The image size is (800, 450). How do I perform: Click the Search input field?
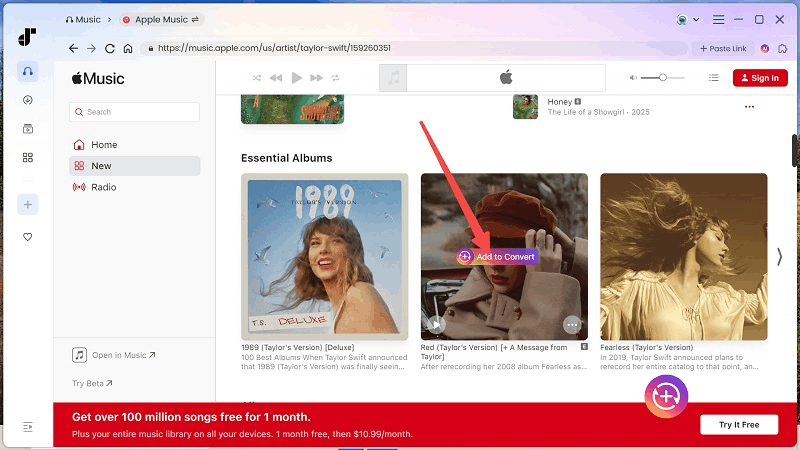coord(134,112)
